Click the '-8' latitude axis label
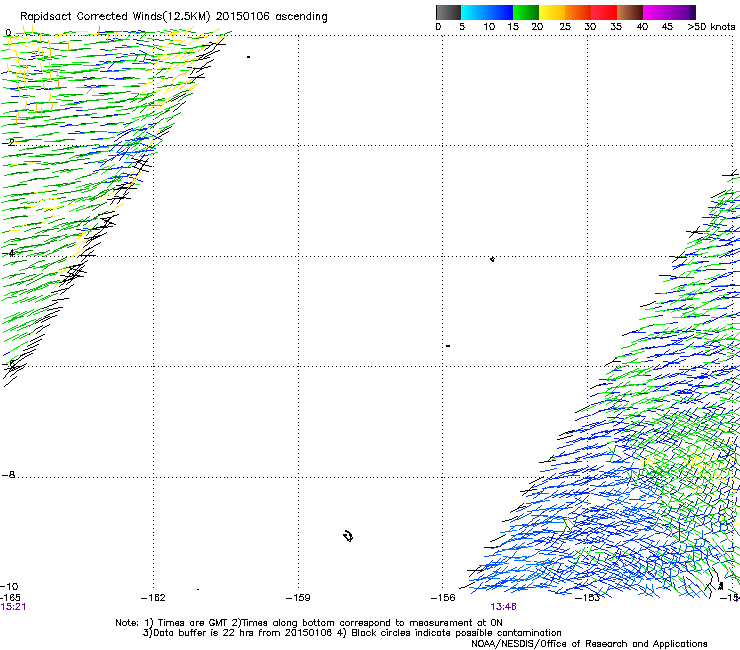 point(9,475)
